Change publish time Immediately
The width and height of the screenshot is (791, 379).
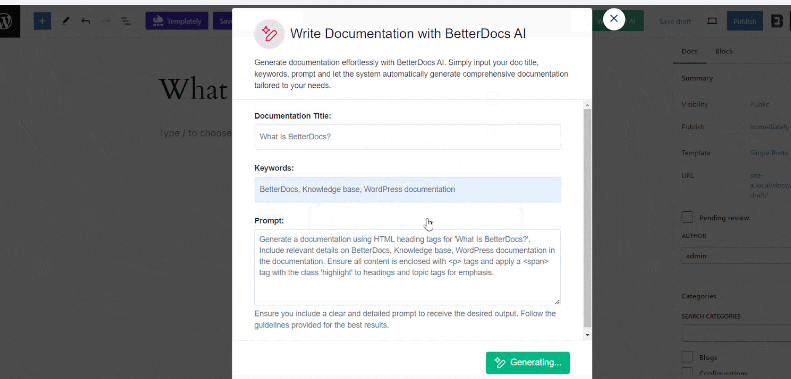[x=769, y=127]
